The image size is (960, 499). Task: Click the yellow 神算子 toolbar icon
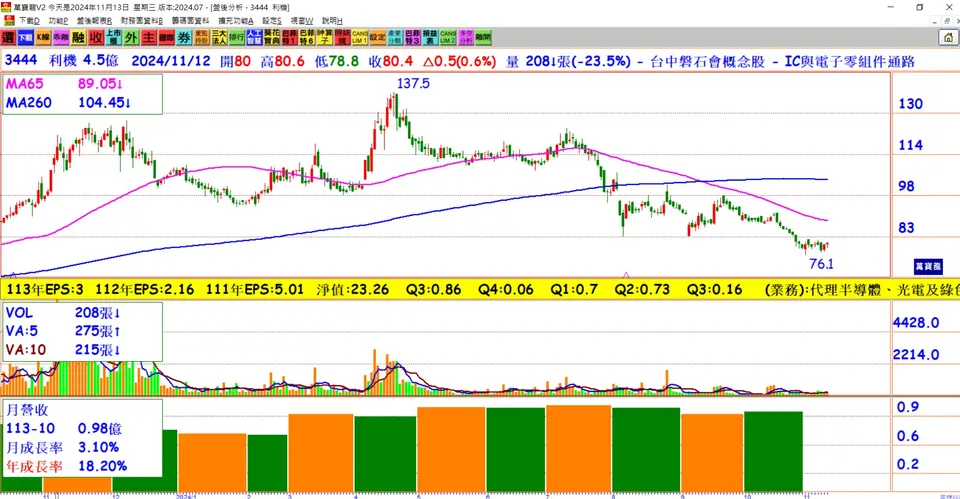[324, 37]
